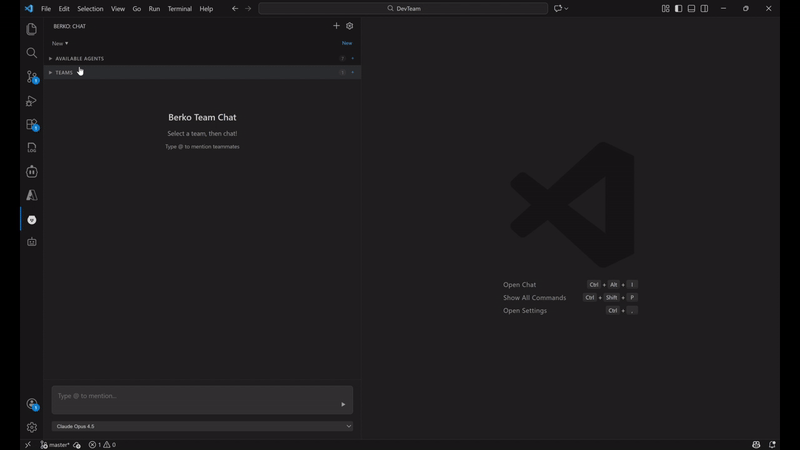Open the Edit menu
The height and width of the screenshot is (450, 800).
click(x=64, y=9)
